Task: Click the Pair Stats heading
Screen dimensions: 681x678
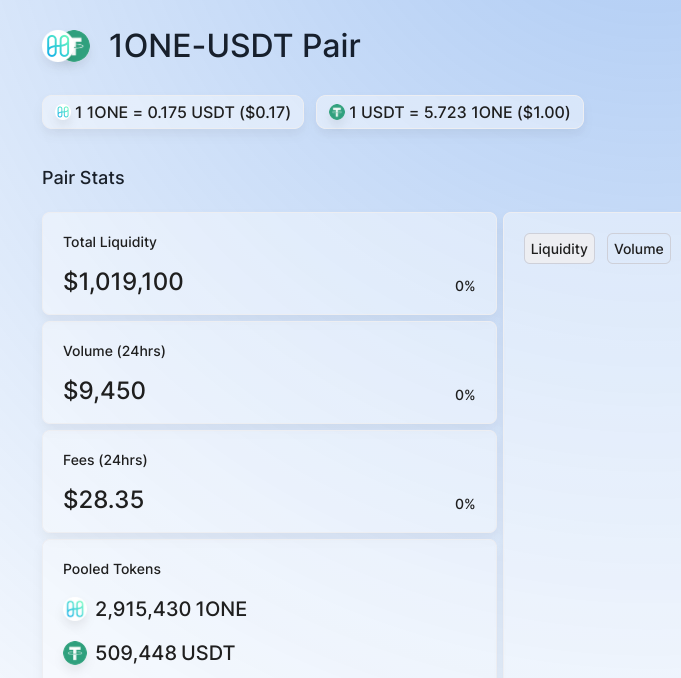Action: pos(83,178)
